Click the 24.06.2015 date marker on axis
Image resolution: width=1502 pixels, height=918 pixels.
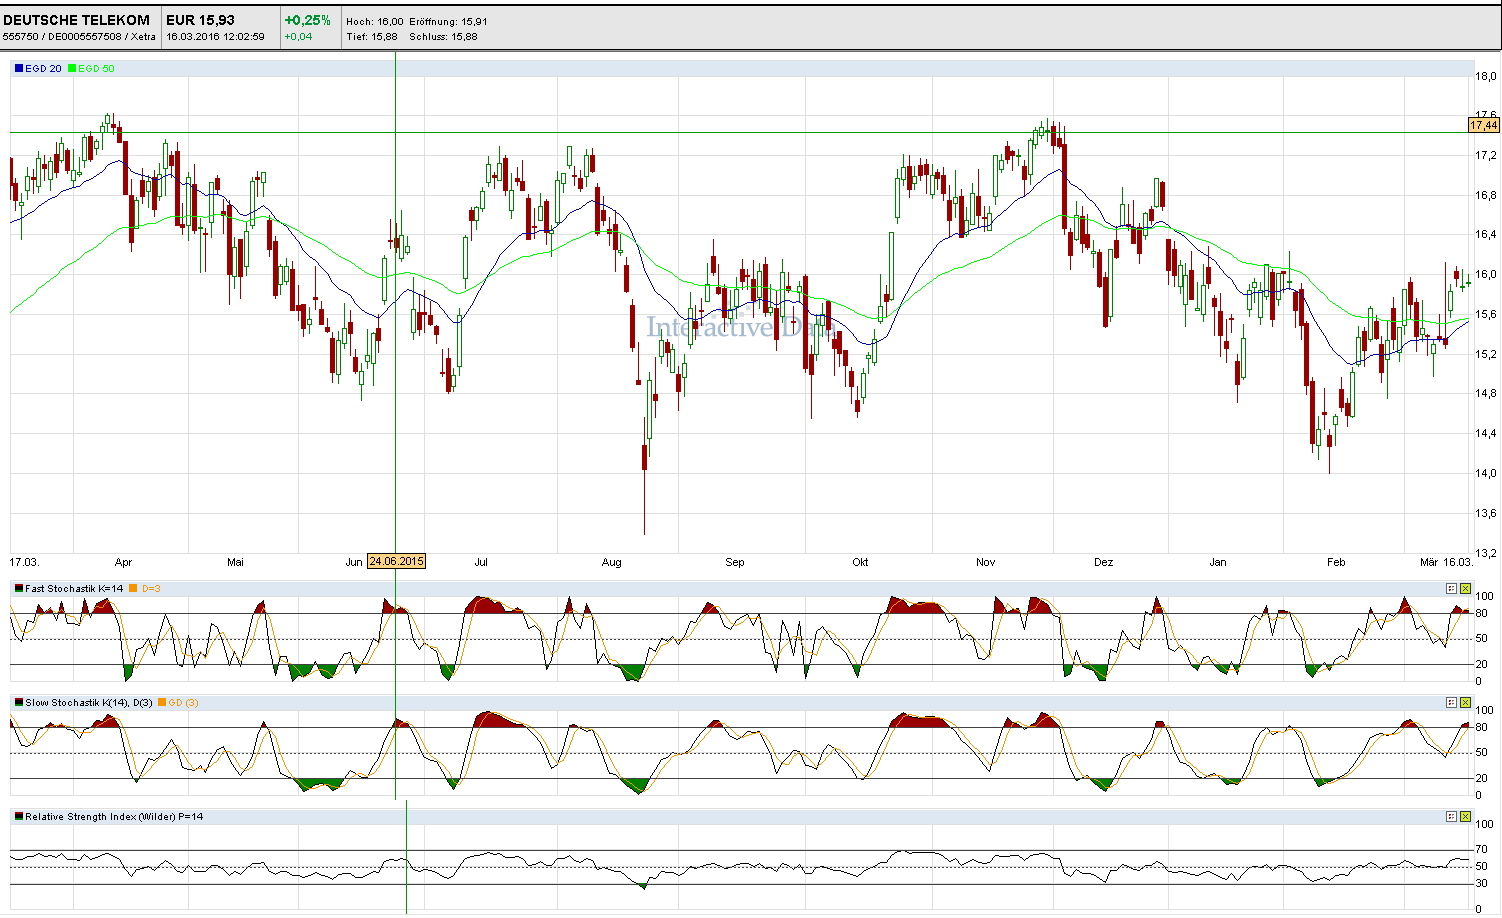coord(397,562)
